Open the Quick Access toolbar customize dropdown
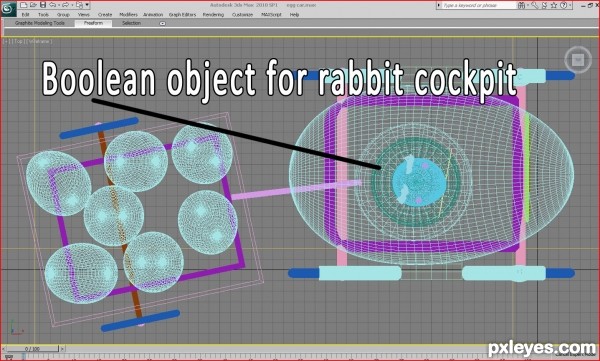 pyautogui.click(x=87, y=5)
